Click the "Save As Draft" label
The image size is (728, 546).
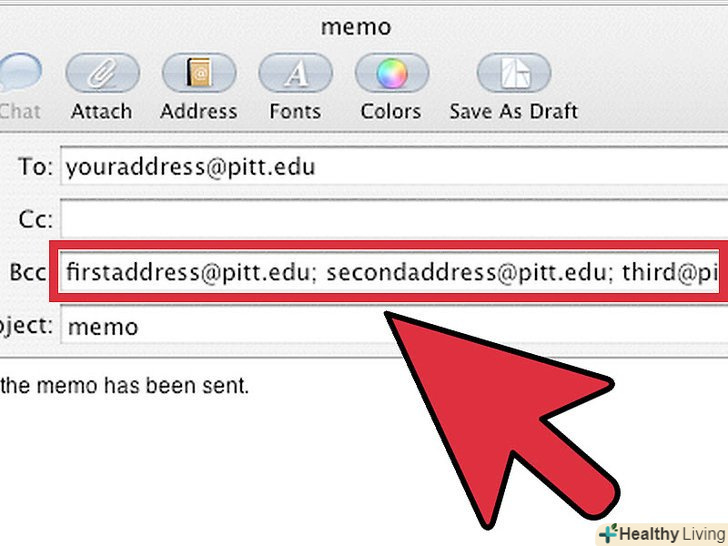point(513,111)
